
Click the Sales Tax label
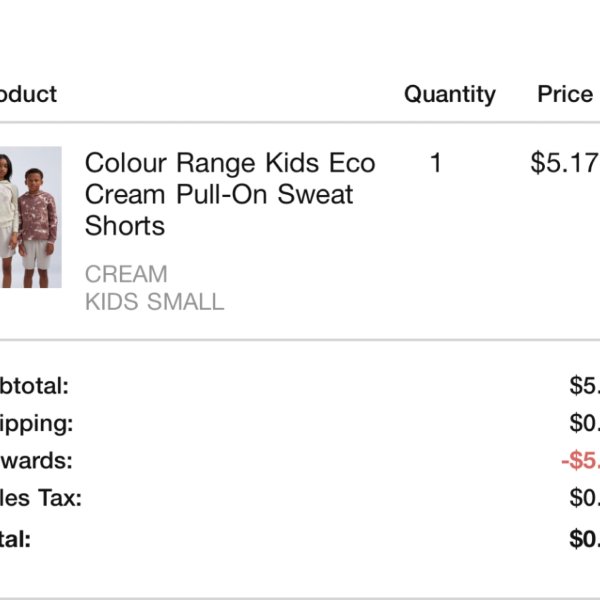41,498
